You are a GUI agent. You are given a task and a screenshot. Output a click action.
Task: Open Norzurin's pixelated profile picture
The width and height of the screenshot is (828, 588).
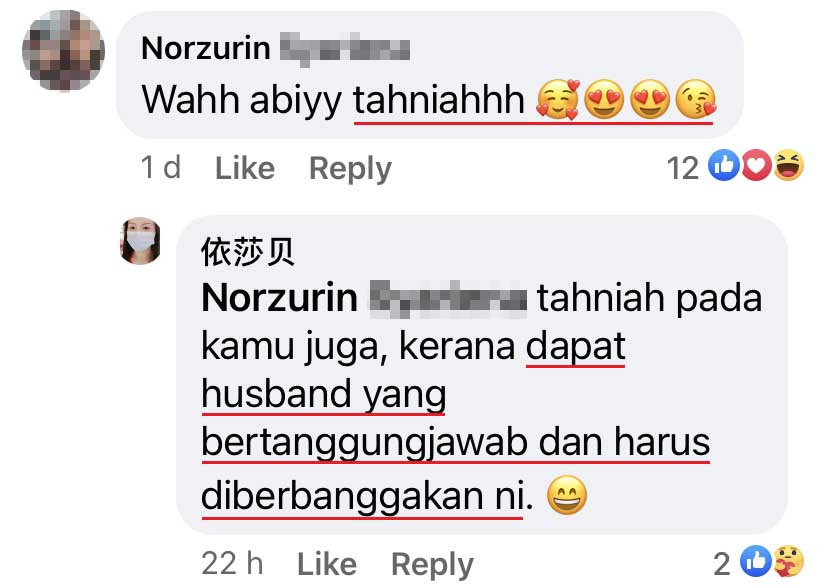pyautogui.click(x=63, y=50)
